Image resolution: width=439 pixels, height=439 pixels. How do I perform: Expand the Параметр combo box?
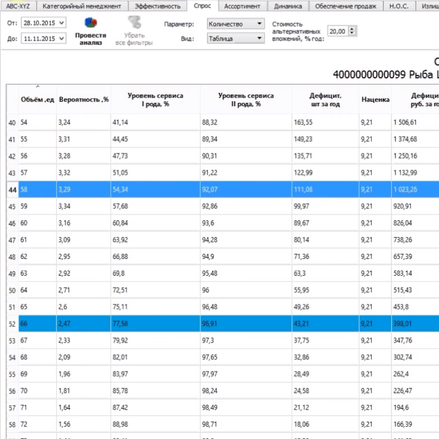coord(259,24)
